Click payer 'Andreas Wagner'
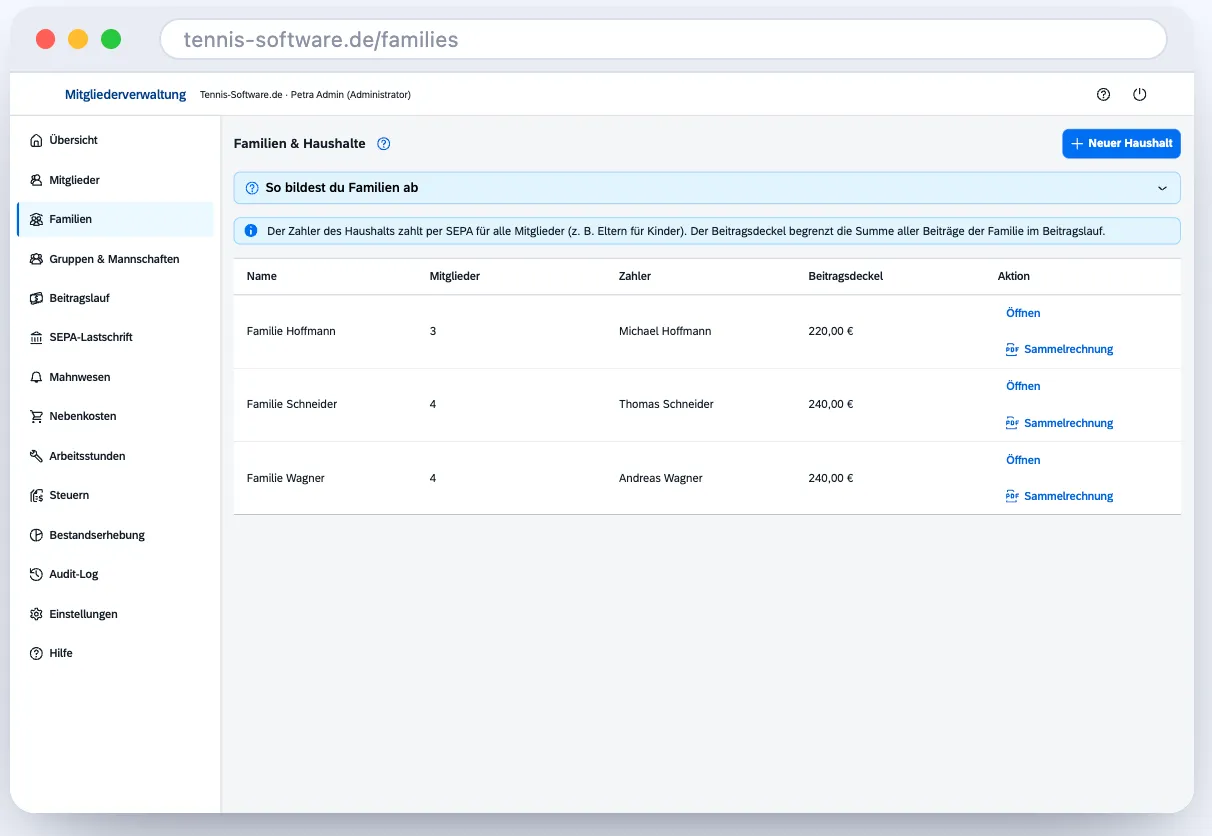This screenshot has height=836, width=1212. [x=661, y=478]
